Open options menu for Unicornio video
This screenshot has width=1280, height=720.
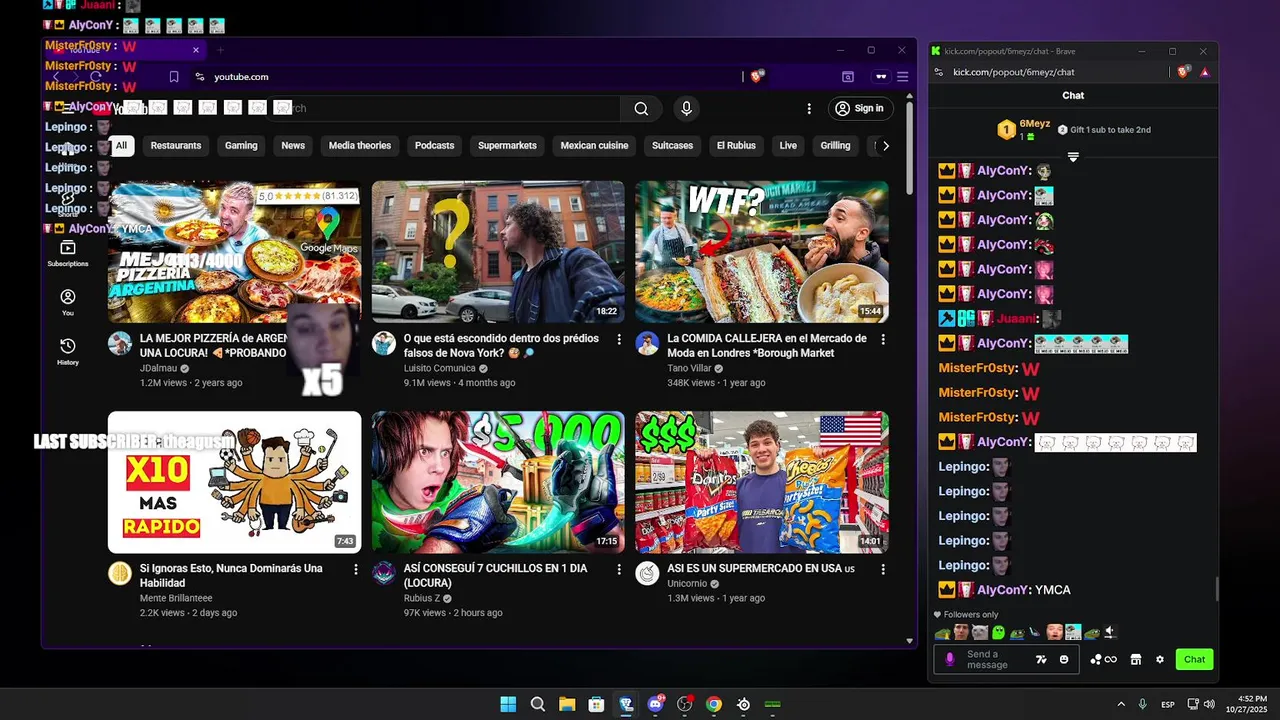point(883,569)
